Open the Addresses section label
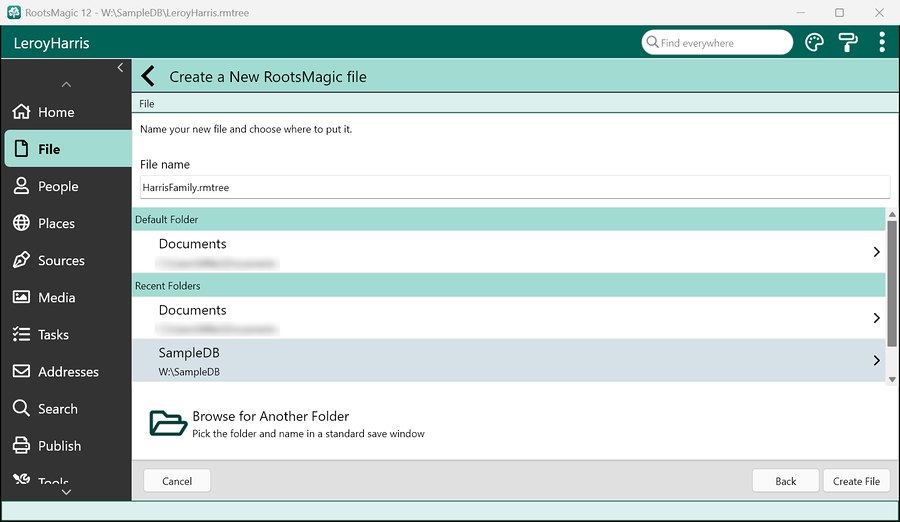The height and width of the screenshot is (522, 900). coord(68,372)
